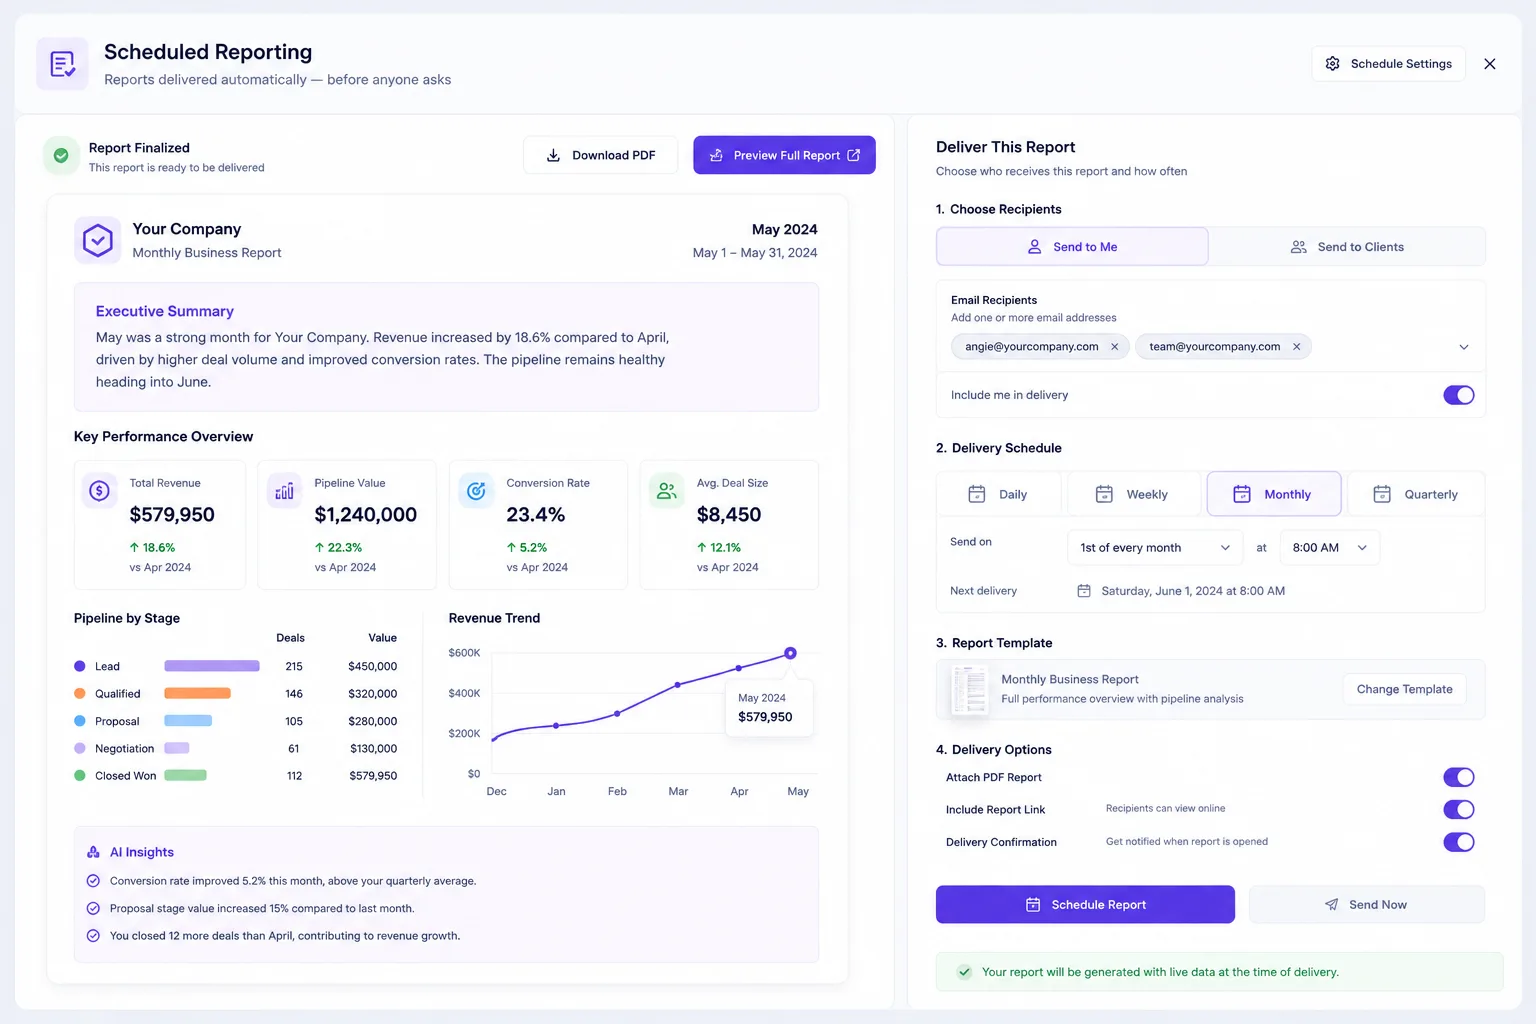Click the $8,450 Avg. Deal Size value

[x=729, y=515]
